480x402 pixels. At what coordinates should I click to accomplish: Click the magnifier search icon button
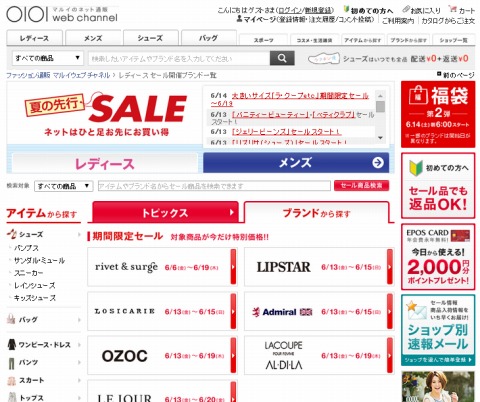pyautogui.click(x=282, y=58)
